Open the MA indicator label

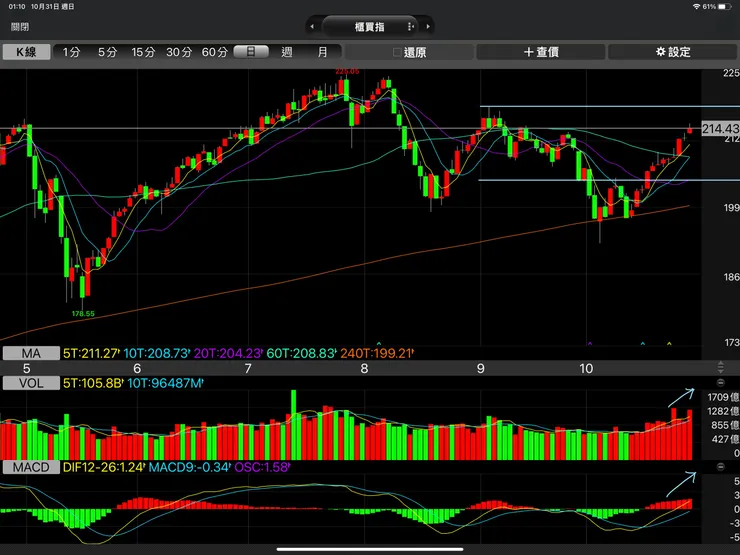pyautogui.click(x=31, y=353)
